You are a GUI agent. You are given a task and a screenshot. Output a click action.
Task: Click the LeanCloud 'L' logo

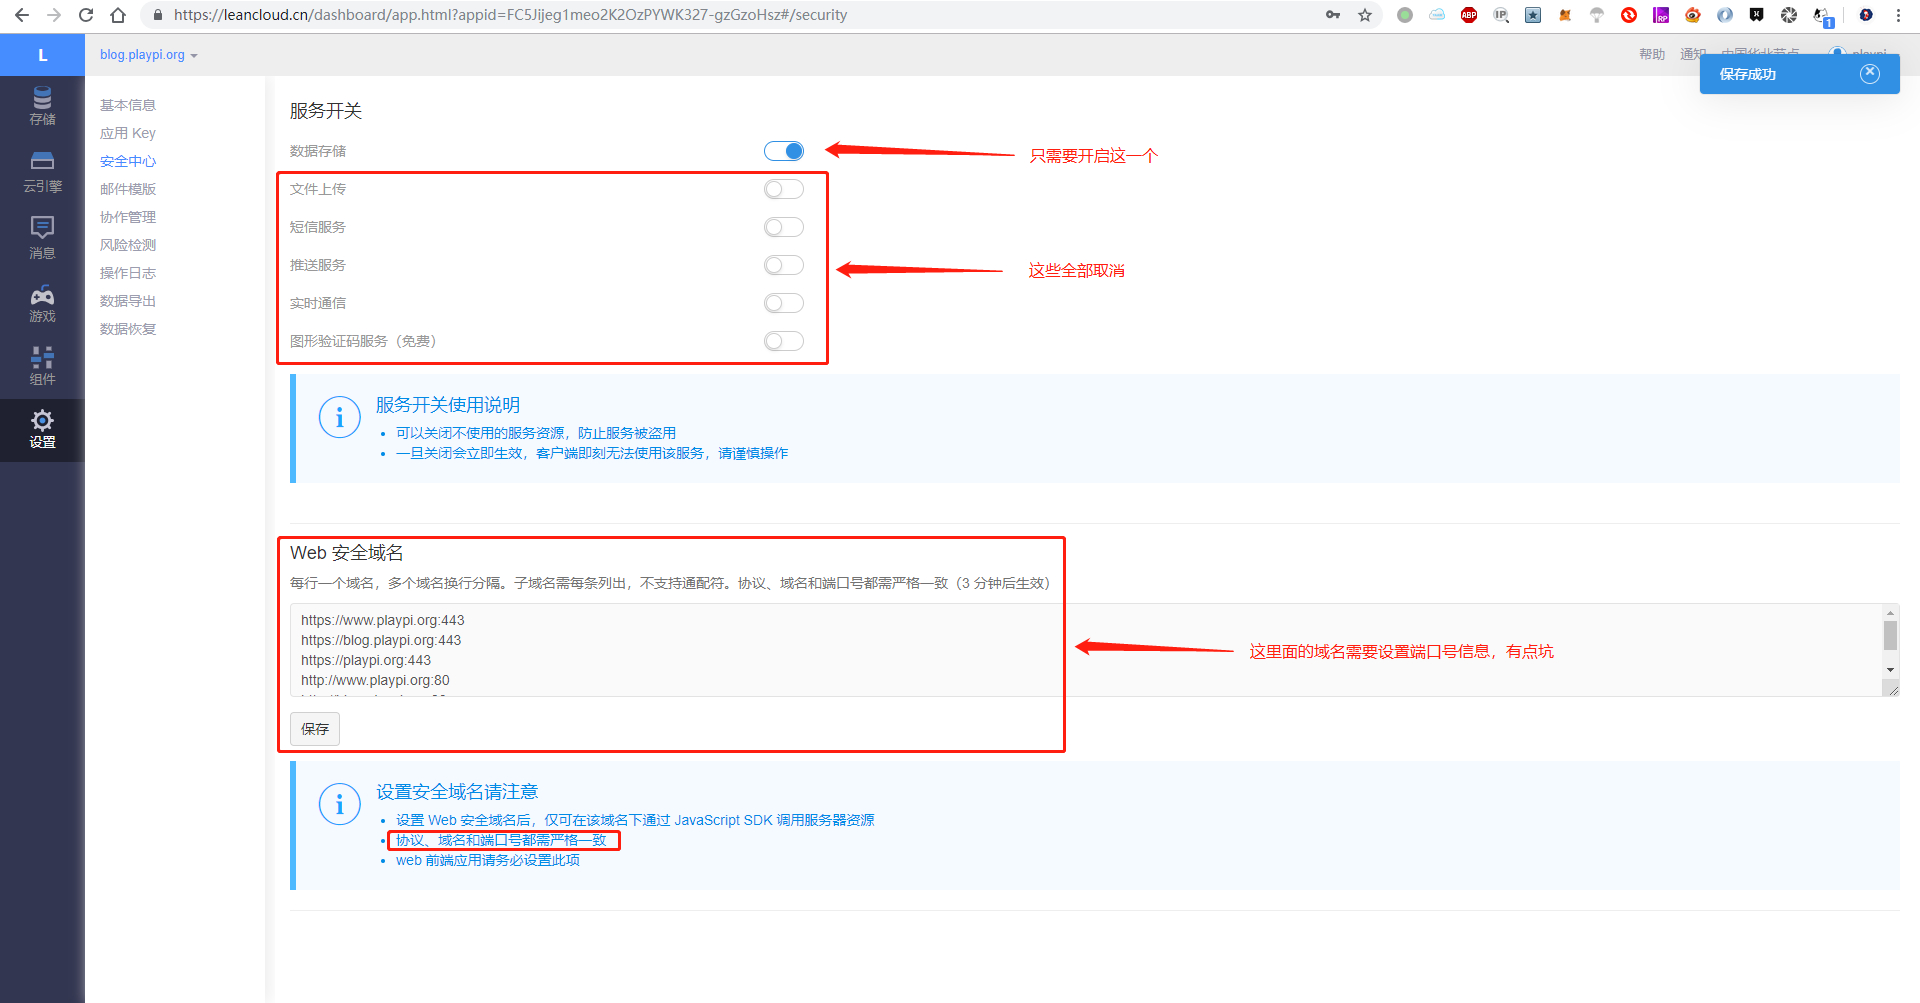coord(42,55)
